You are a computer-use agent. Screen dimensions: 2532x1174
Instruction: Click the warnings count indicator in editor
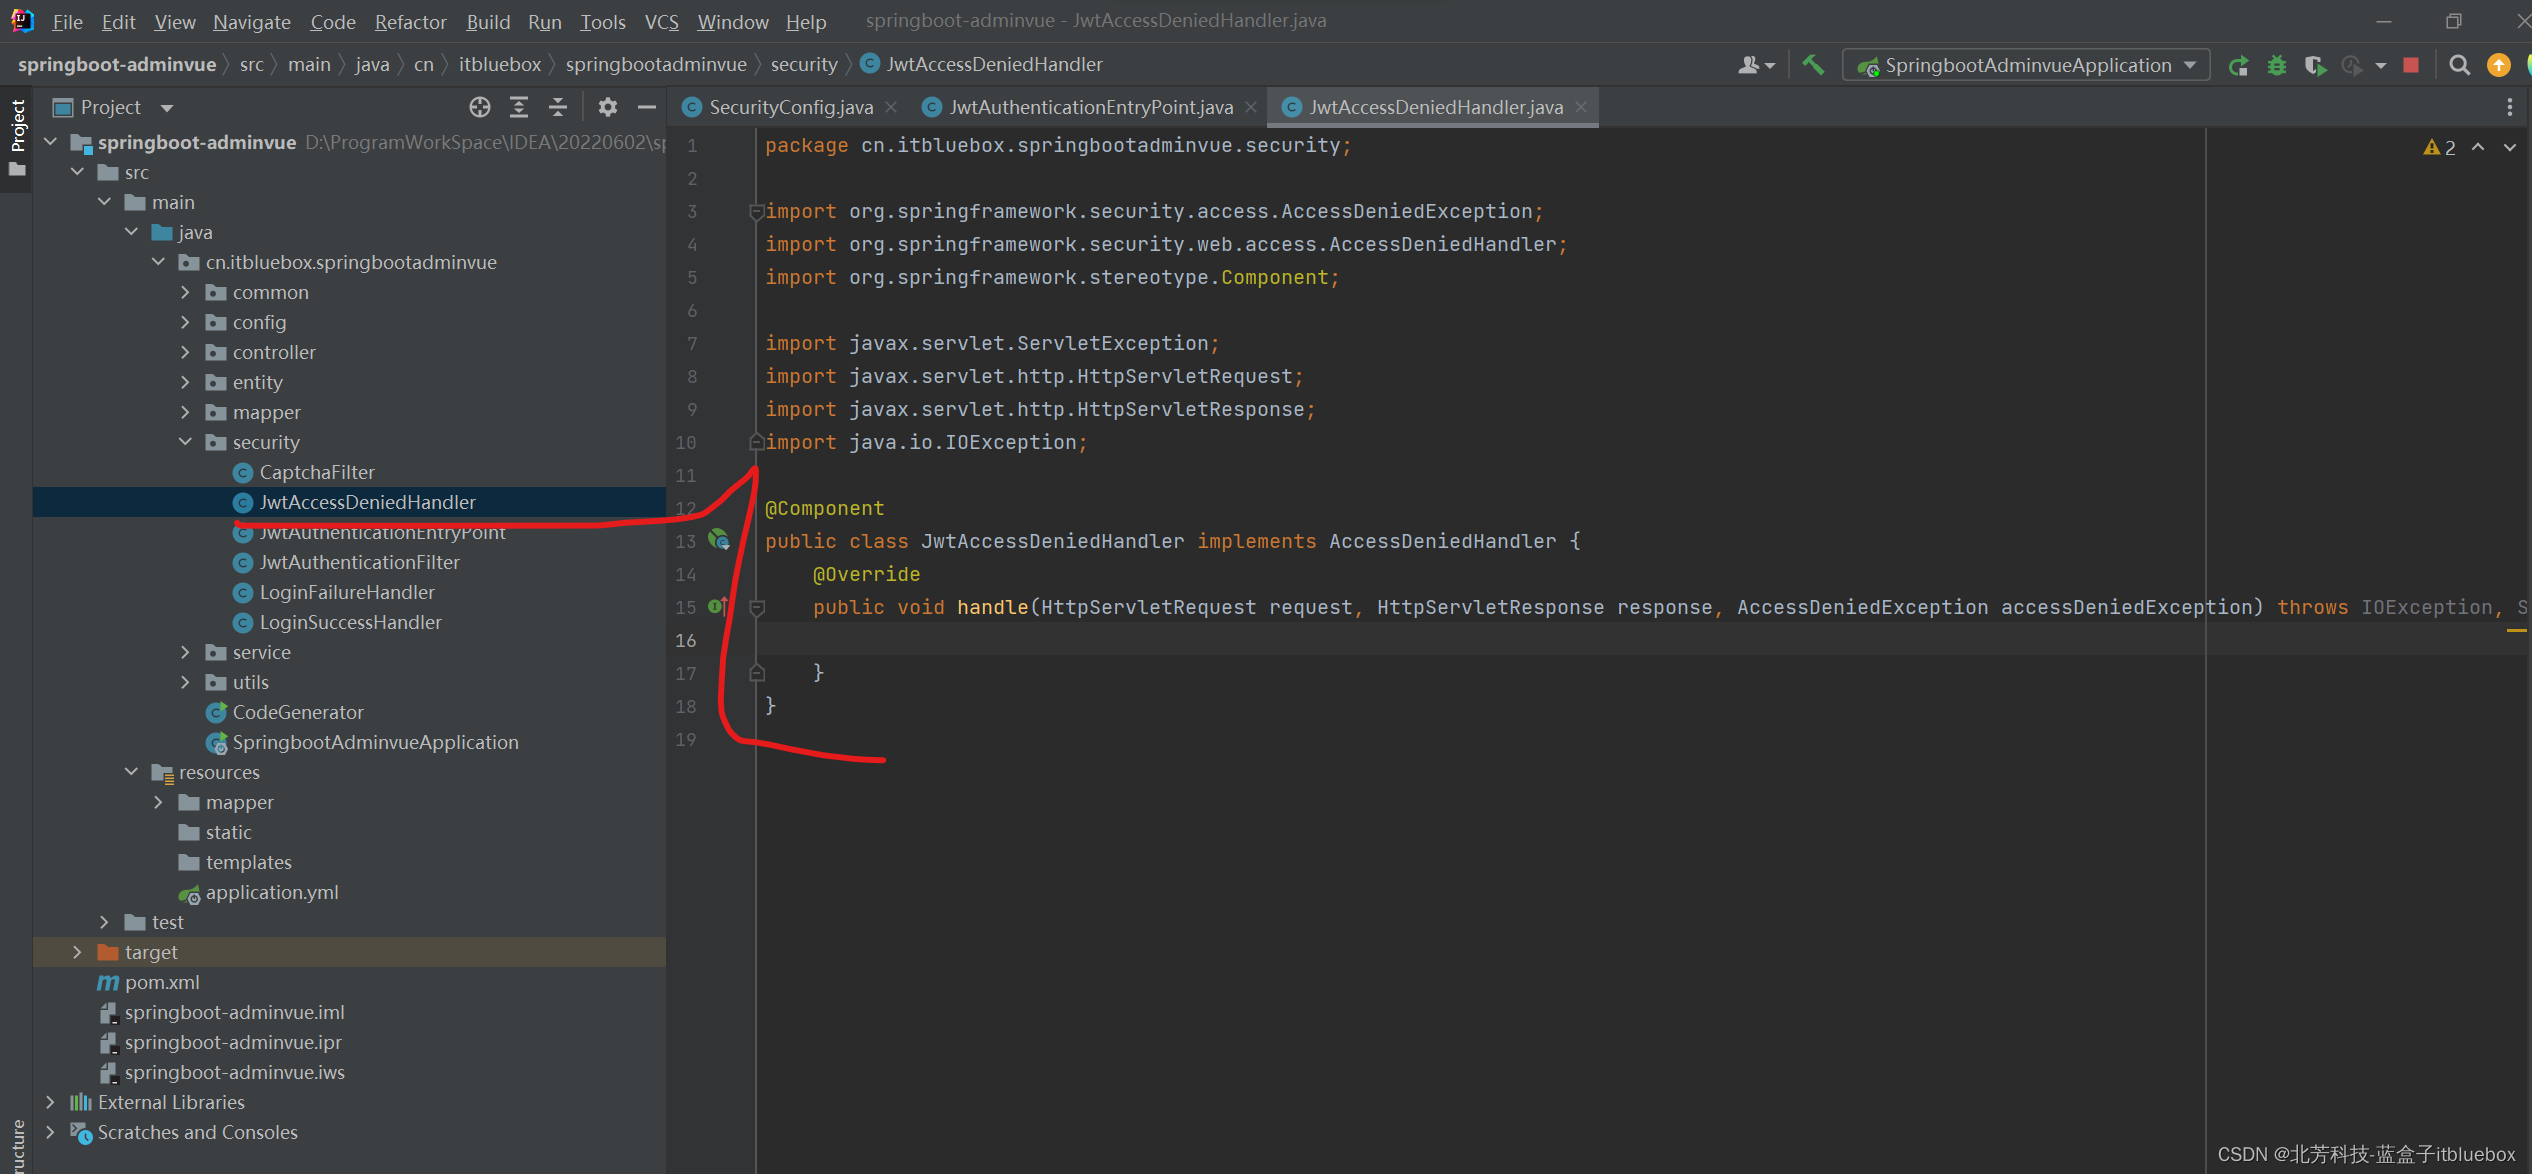[x=2440, y=147]
